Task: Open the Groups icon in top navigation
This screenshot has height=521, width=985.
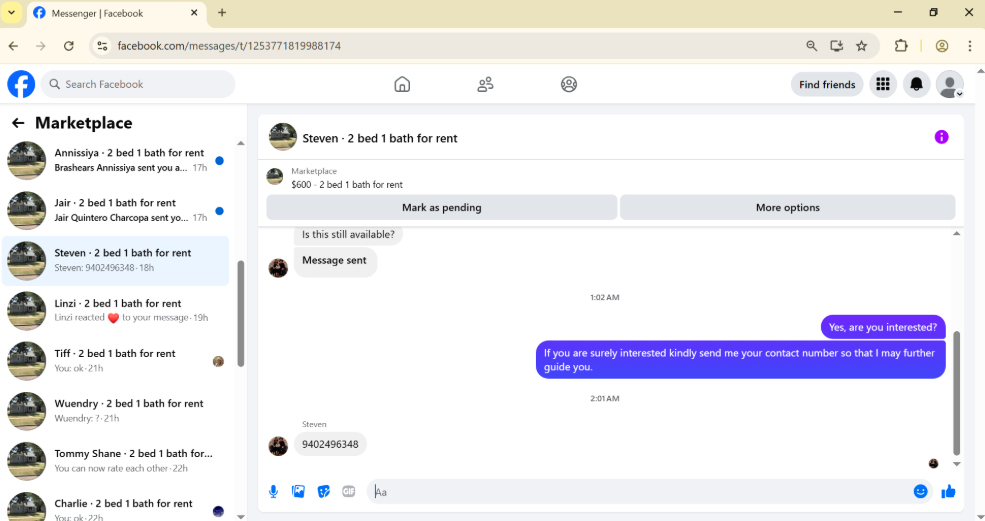Action: (x=569, y=84)
